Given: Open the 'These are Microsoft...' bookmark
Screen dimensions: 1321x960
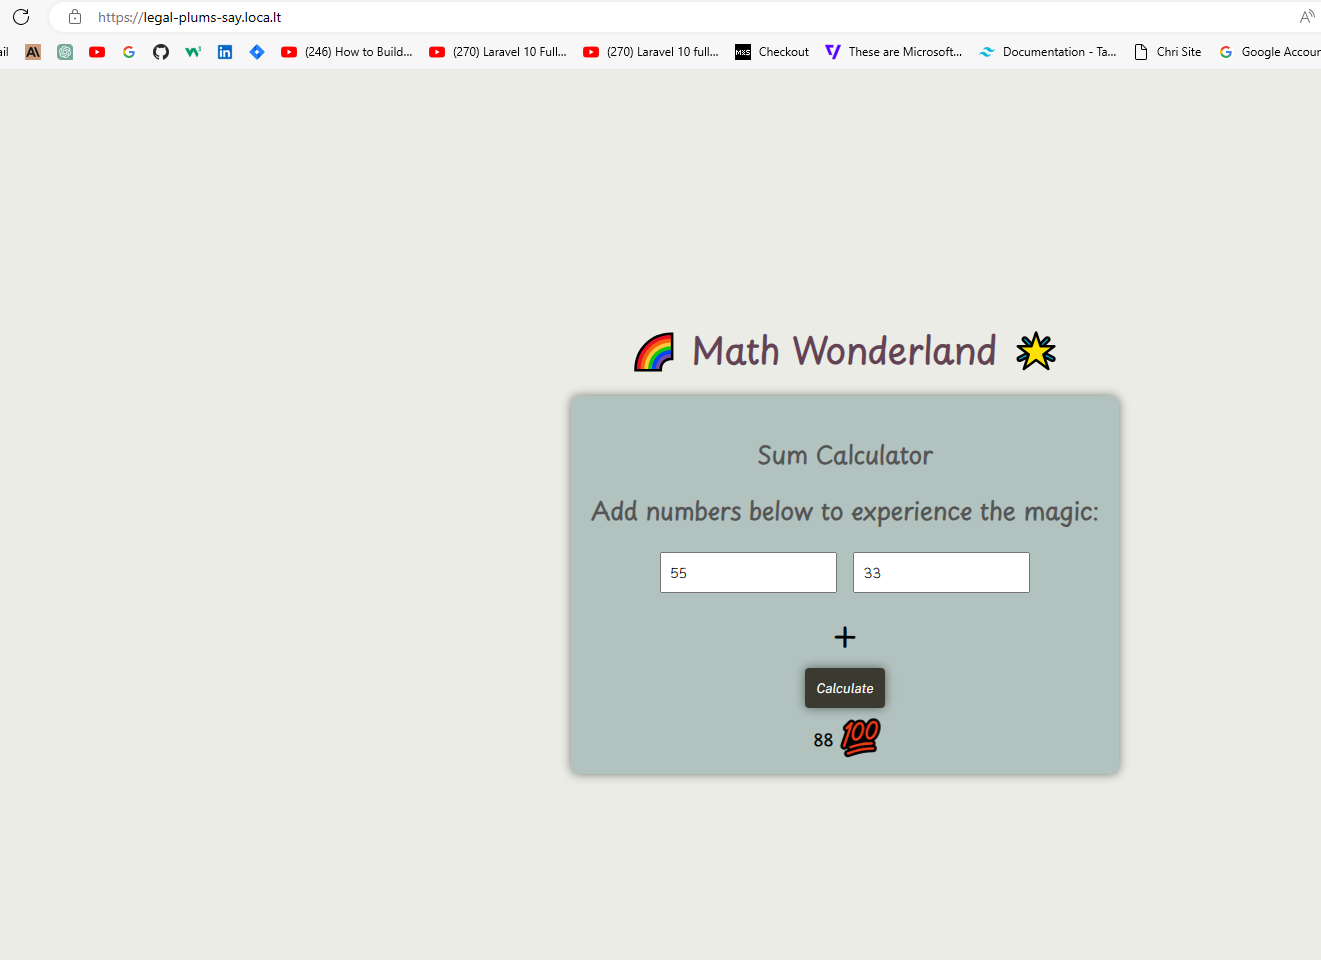Looking at the screenshot, I should click(894, 52).
